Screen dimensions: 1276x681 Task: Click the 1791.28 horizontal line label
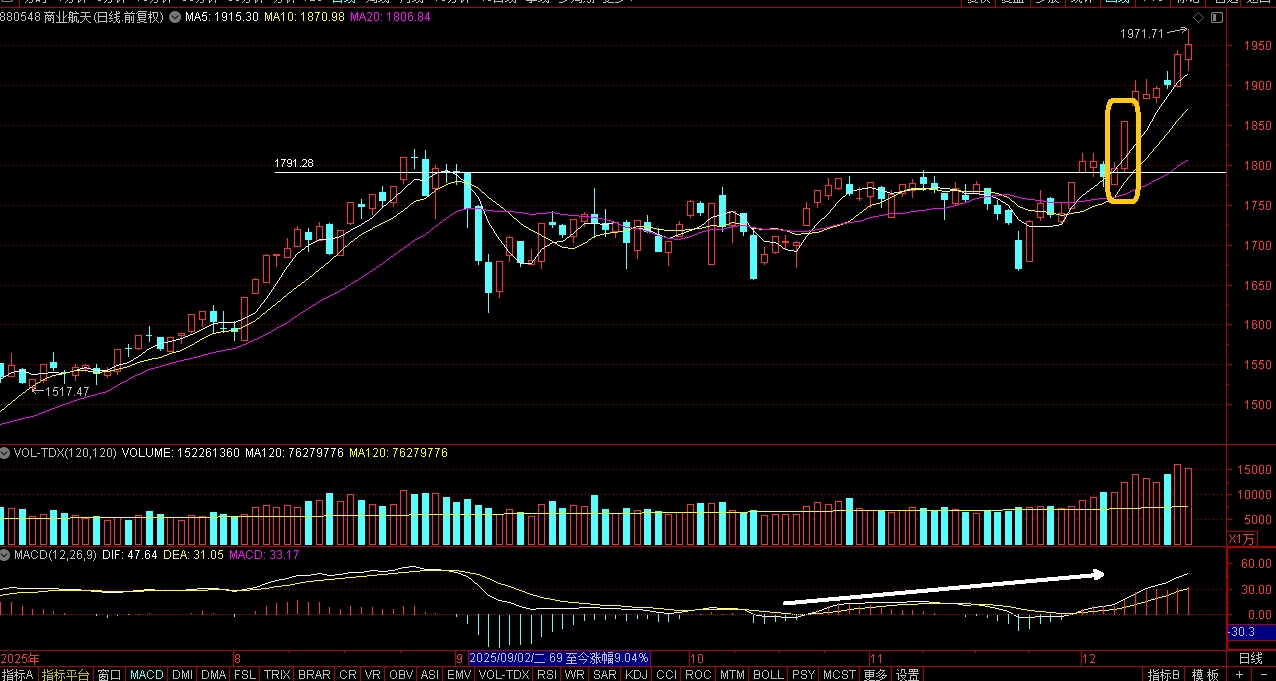pyautogui.click(x=294, y=163)
